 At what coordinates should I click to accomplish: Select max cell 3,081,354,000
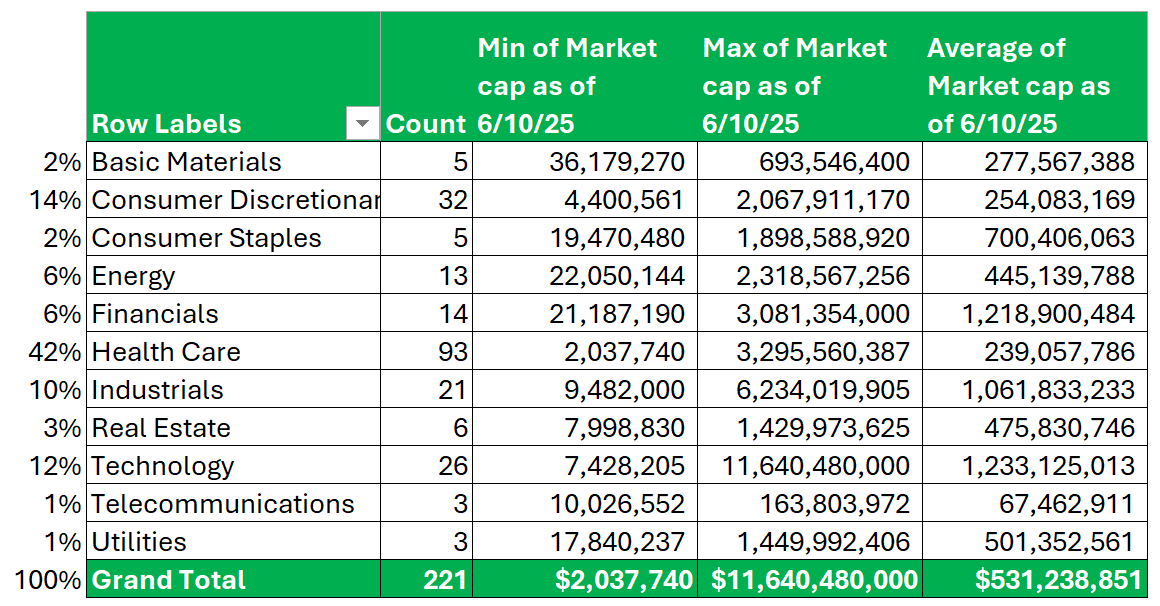pyautogui.click(x=809, y=313)
